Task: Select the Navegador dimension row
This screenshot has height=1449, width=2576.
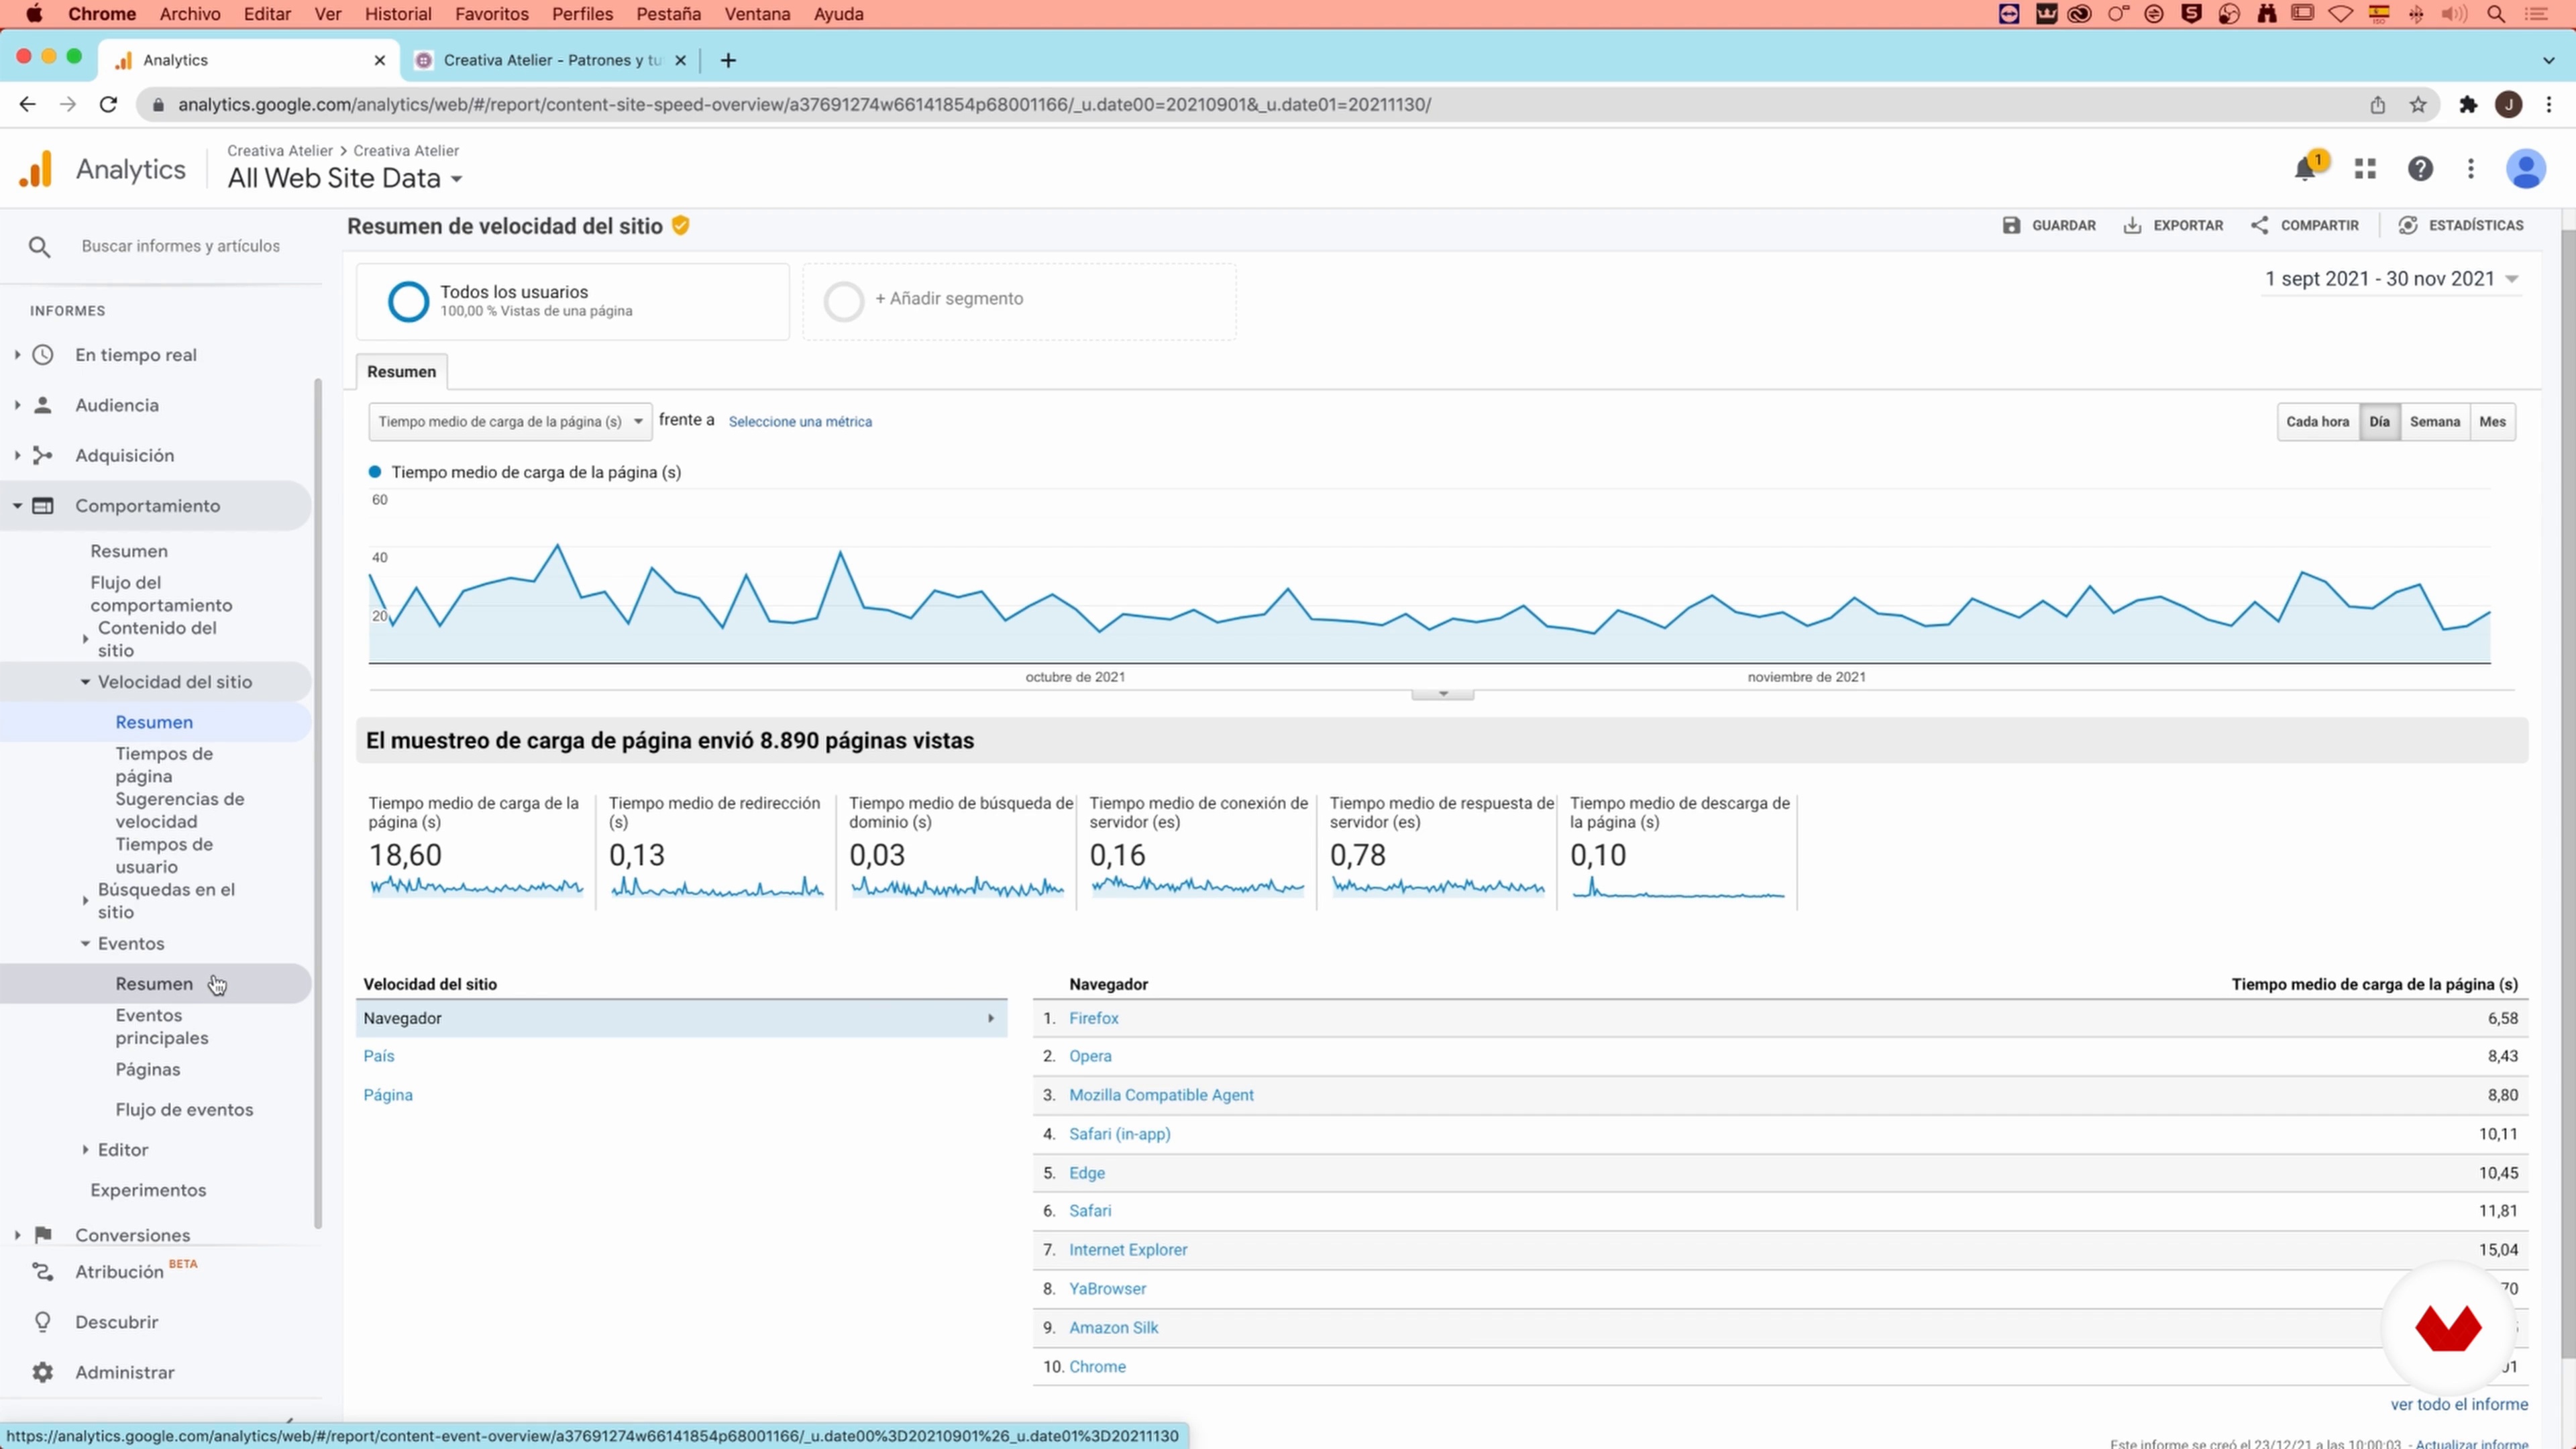Action: pos(681,1018)
